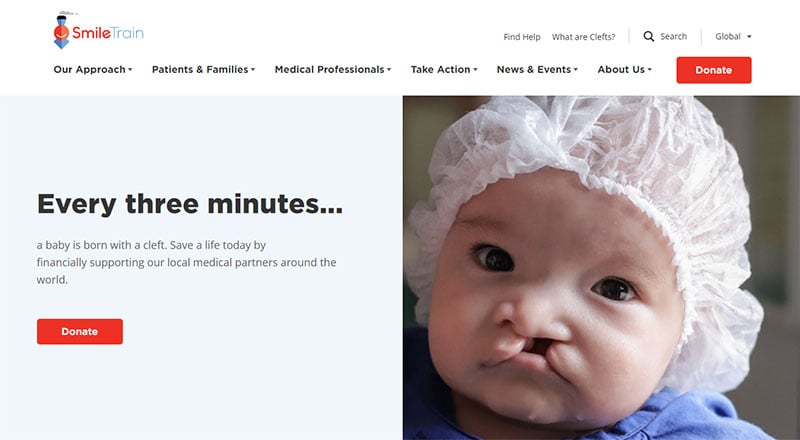The width and height of the screenshot is (800, 440).
Task: Follow the Find Help link
Action: 521,37
